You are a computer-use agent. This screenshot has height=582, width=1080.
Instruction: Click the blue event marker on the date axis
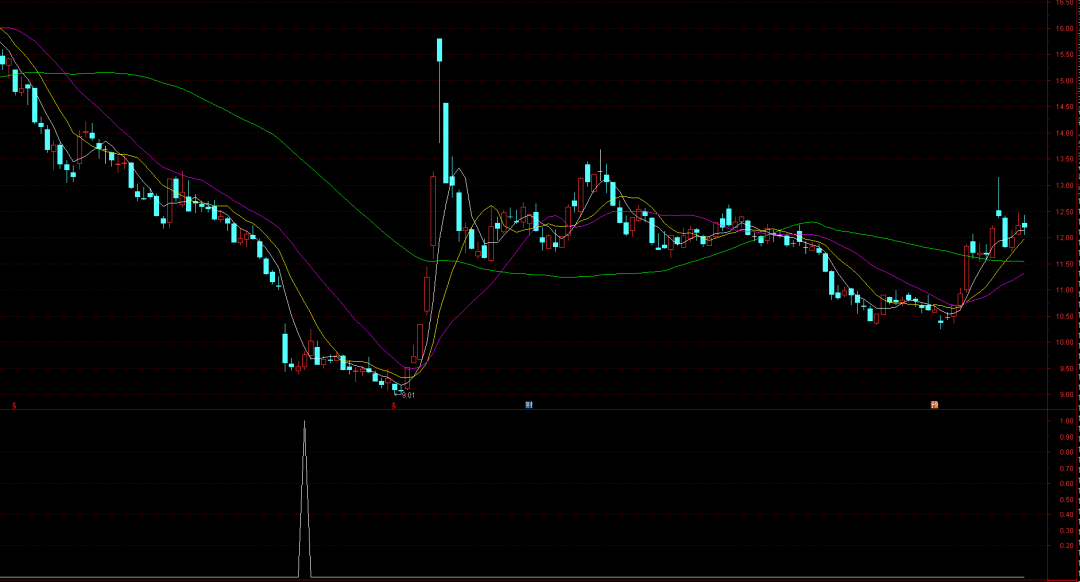tap(529, 405)
